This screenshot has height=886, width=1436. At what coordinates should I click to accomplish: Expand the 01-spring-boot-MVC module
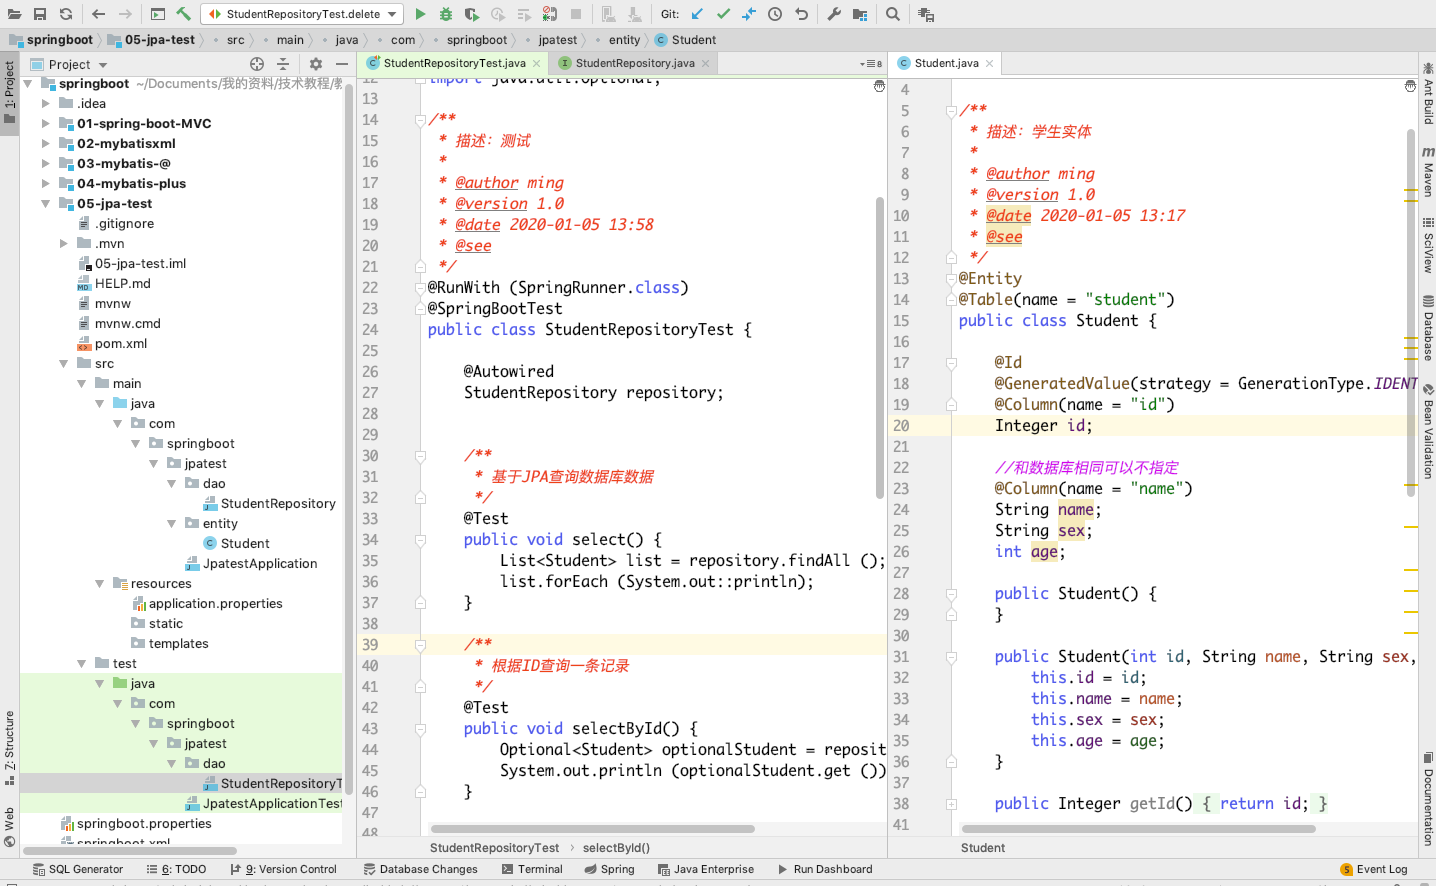(x=46, y=123)
